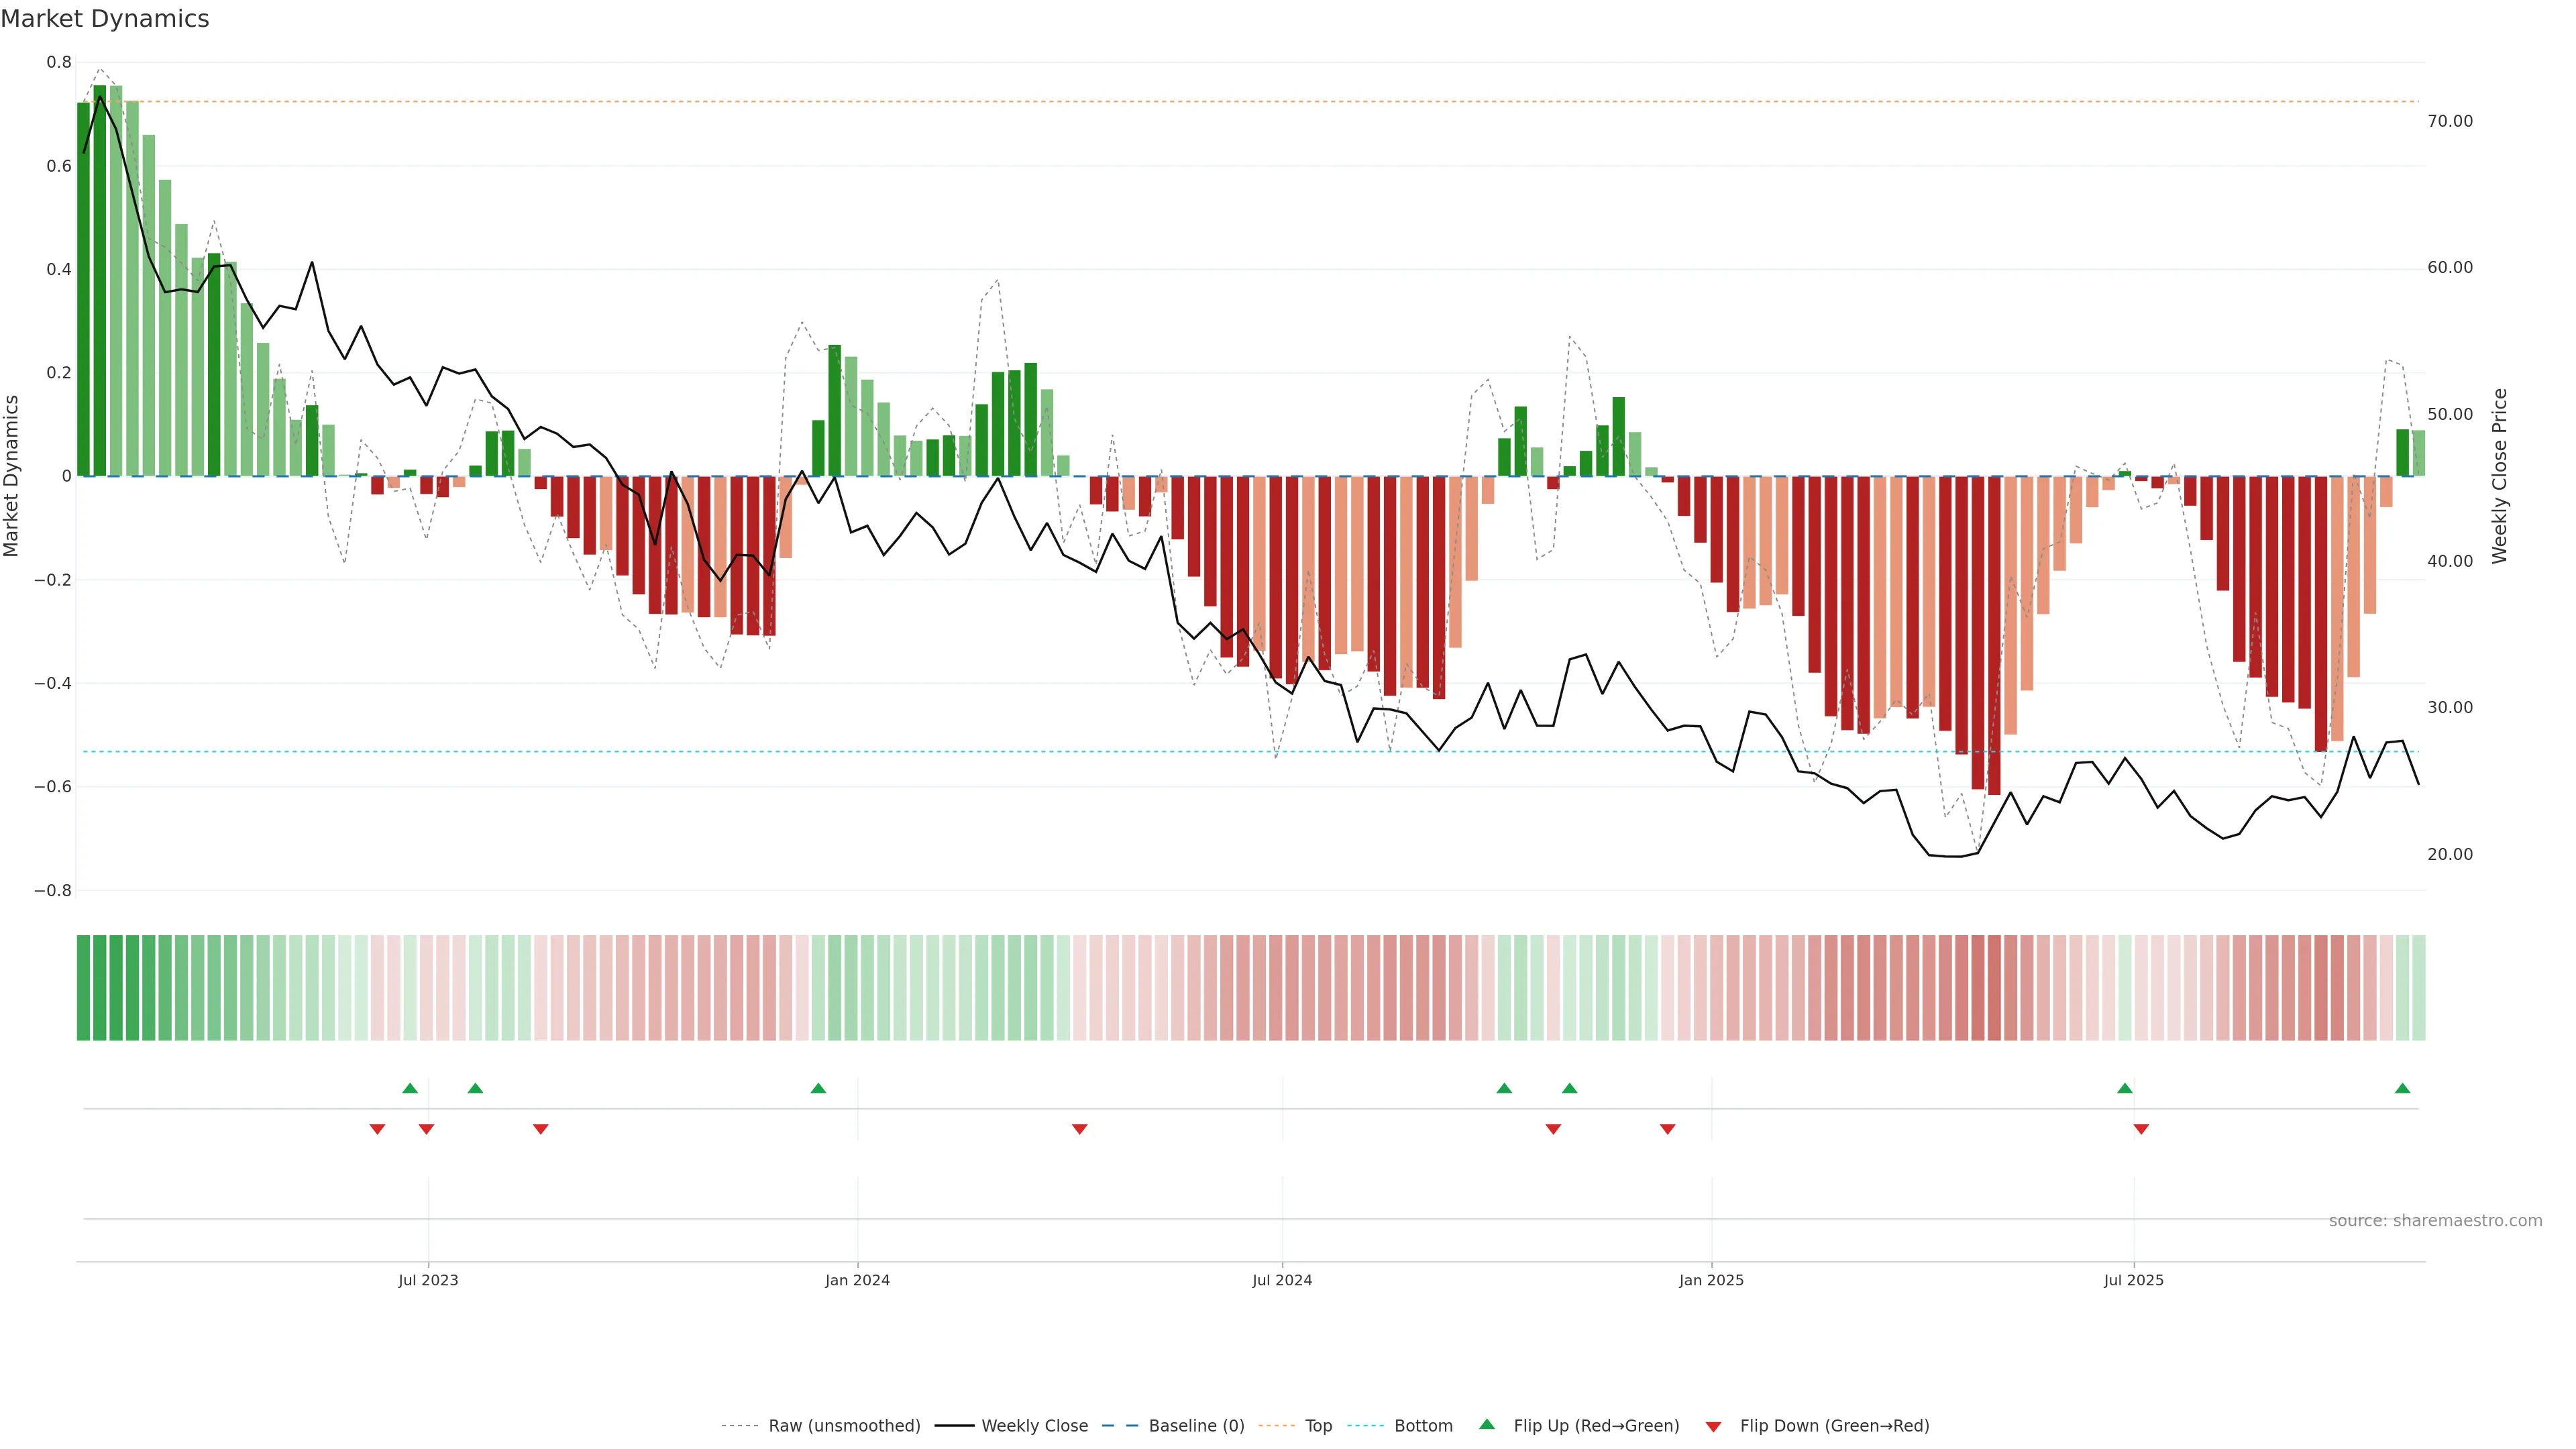This screenshot has height=1449, width=2576.
Task: Click the source sharemaestro.com text
Action: pos(2435,1220)
